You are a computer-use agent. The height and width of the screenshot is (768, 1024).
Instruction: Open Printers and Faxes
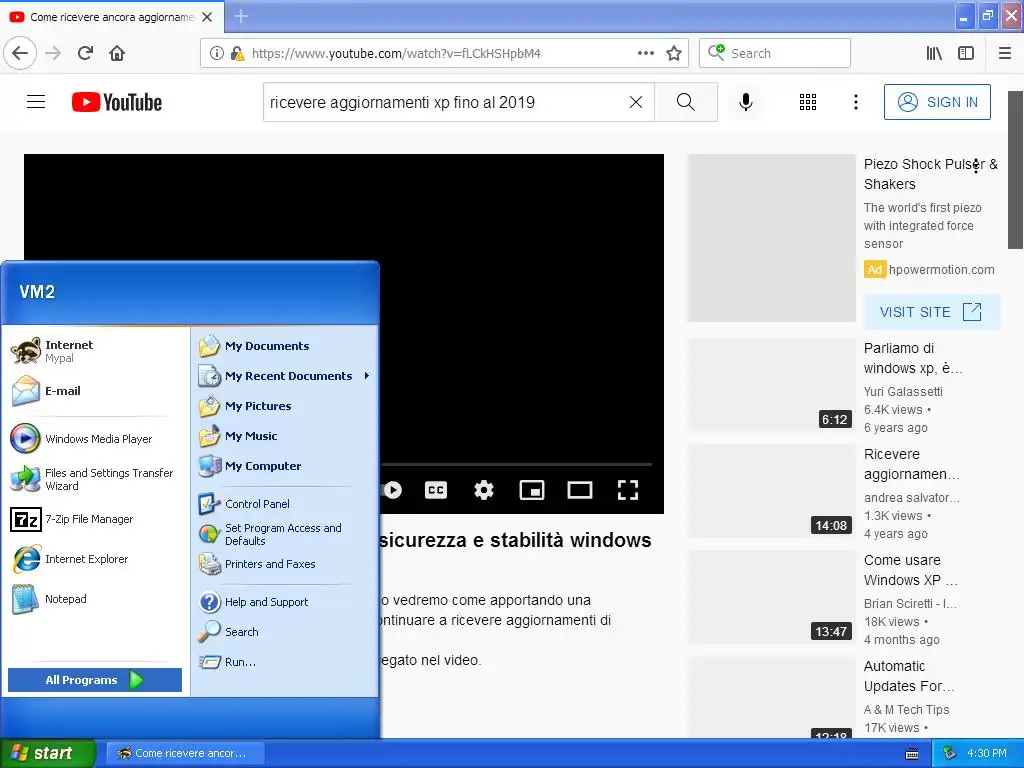pyautogui.click(x=285, y=564)
